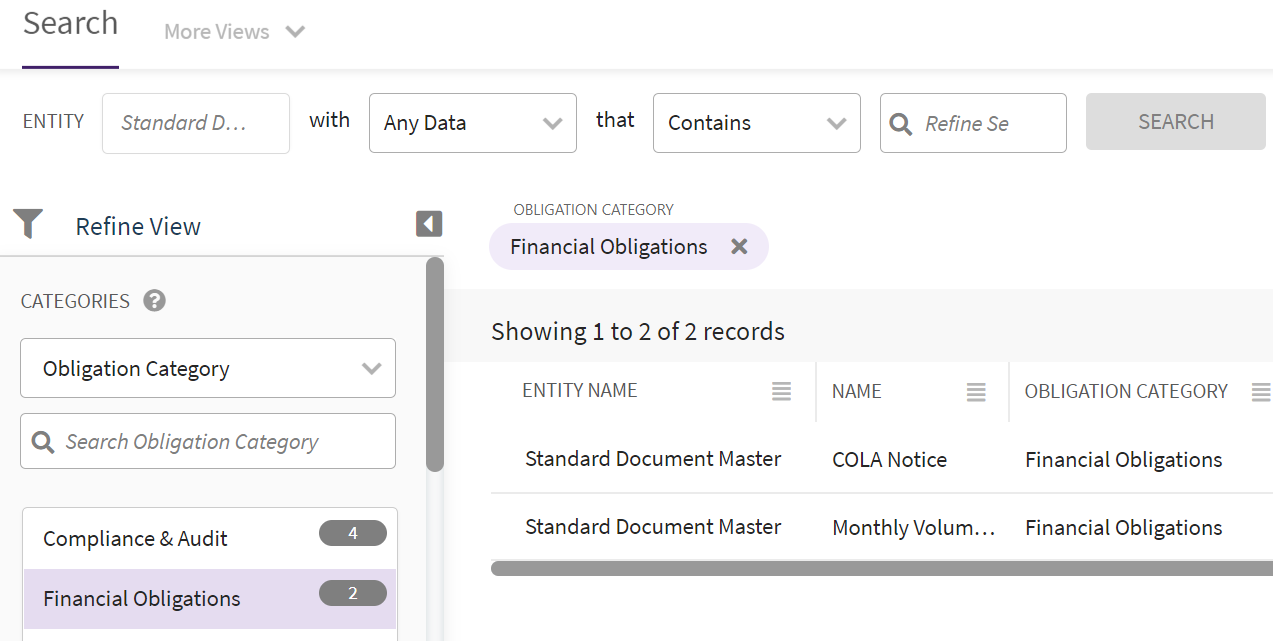Viewport: 1273px width, 641px height.
Task: Click the horizontal scrollbar under the results table
Action: coord(880,568)
